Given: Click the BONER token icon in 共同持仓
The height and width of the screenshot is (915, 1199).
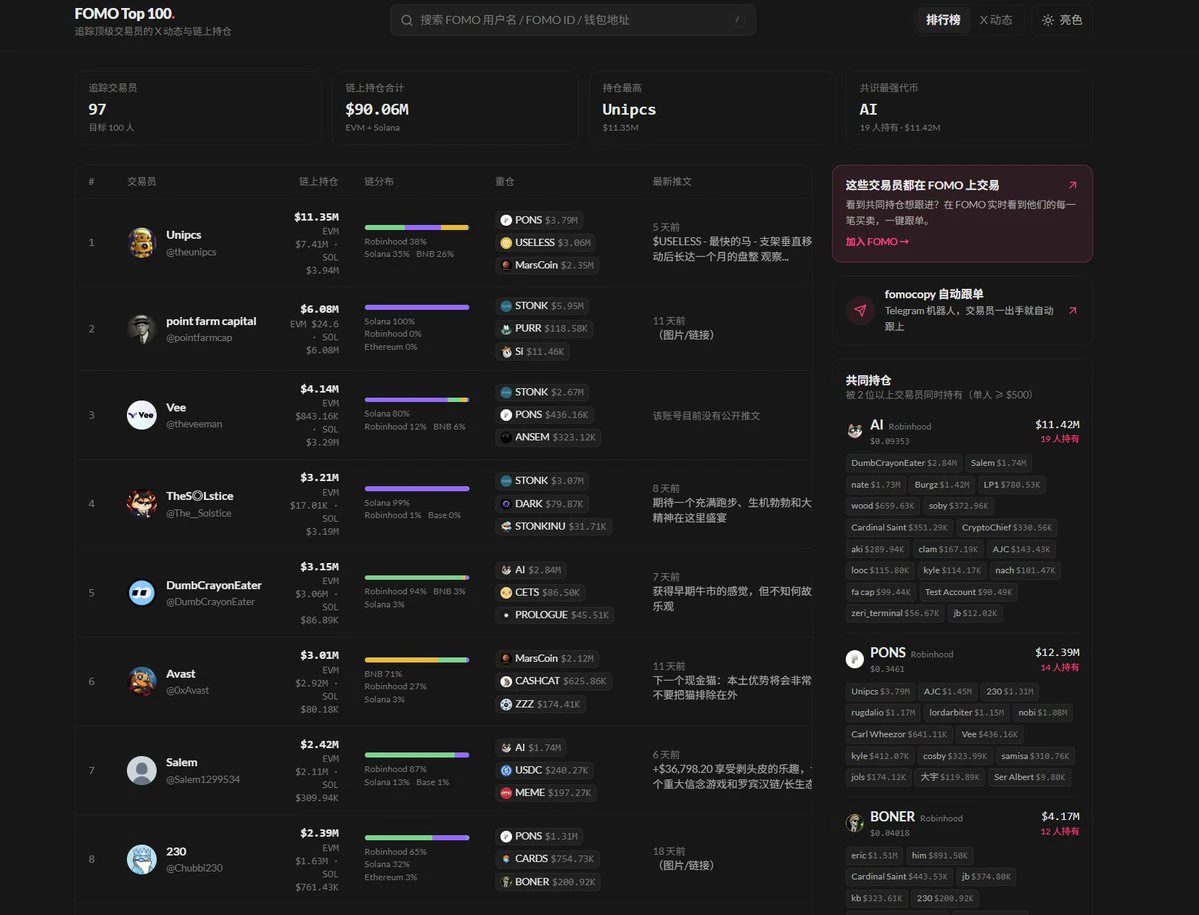Looking at the screenshot, I should (855, 823).
